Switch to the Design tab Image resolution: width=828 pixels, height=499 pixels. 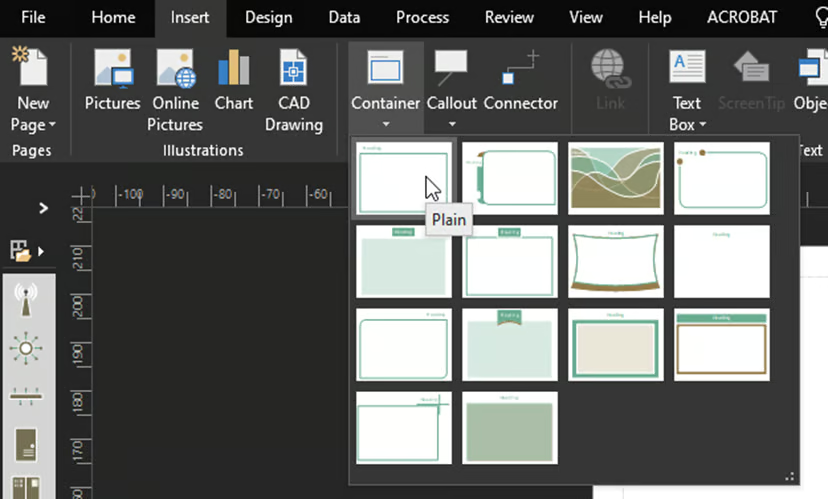268,17
